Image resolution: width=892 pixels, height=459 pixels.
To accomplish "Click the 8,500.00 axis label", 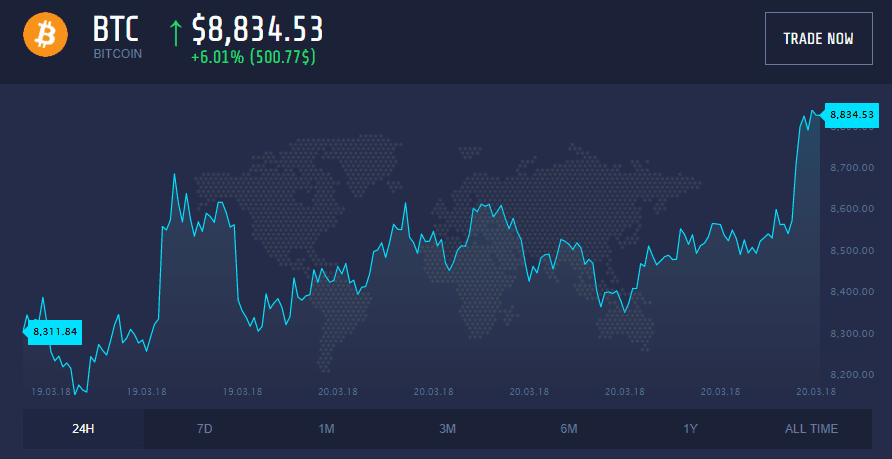I will coord(852,250).
